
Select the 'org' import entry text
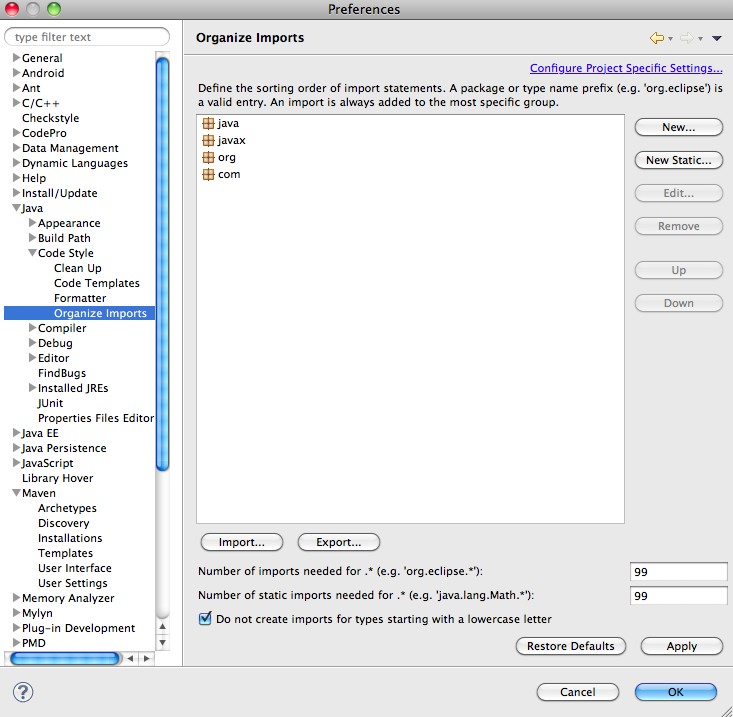(x=227, y=158)
